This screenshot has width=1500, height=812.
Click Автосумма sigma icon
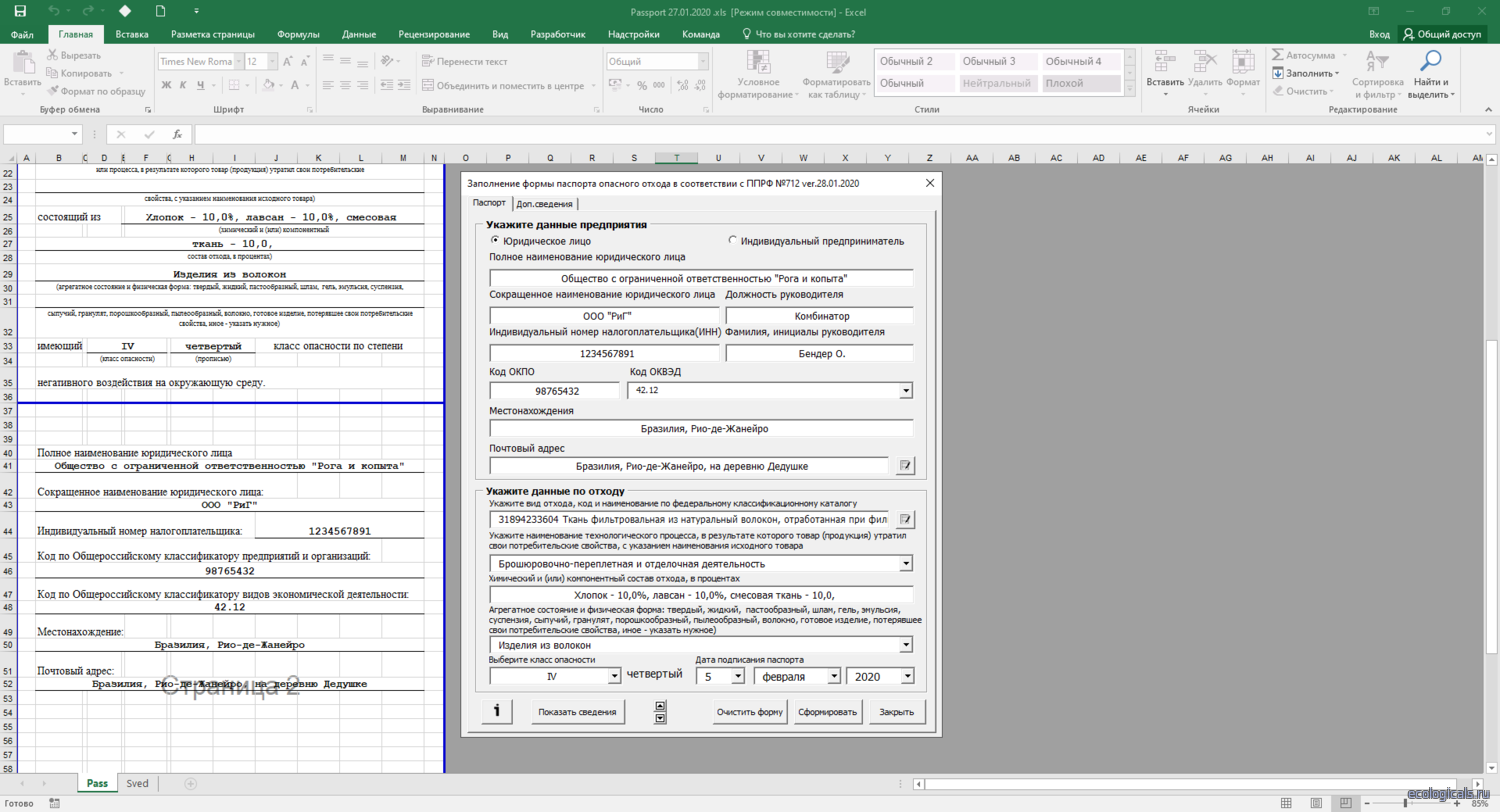pyautogui.click(x=1278, y=55)
